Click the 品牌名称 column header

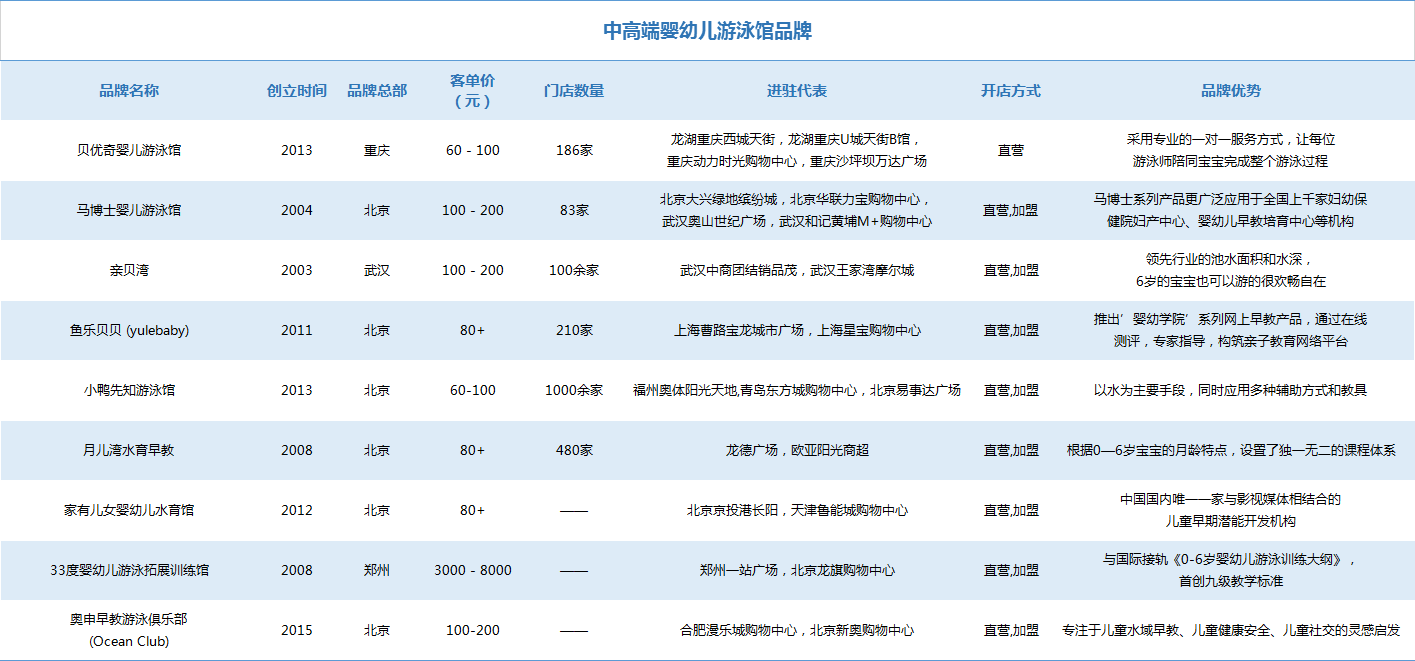point(129,91)
